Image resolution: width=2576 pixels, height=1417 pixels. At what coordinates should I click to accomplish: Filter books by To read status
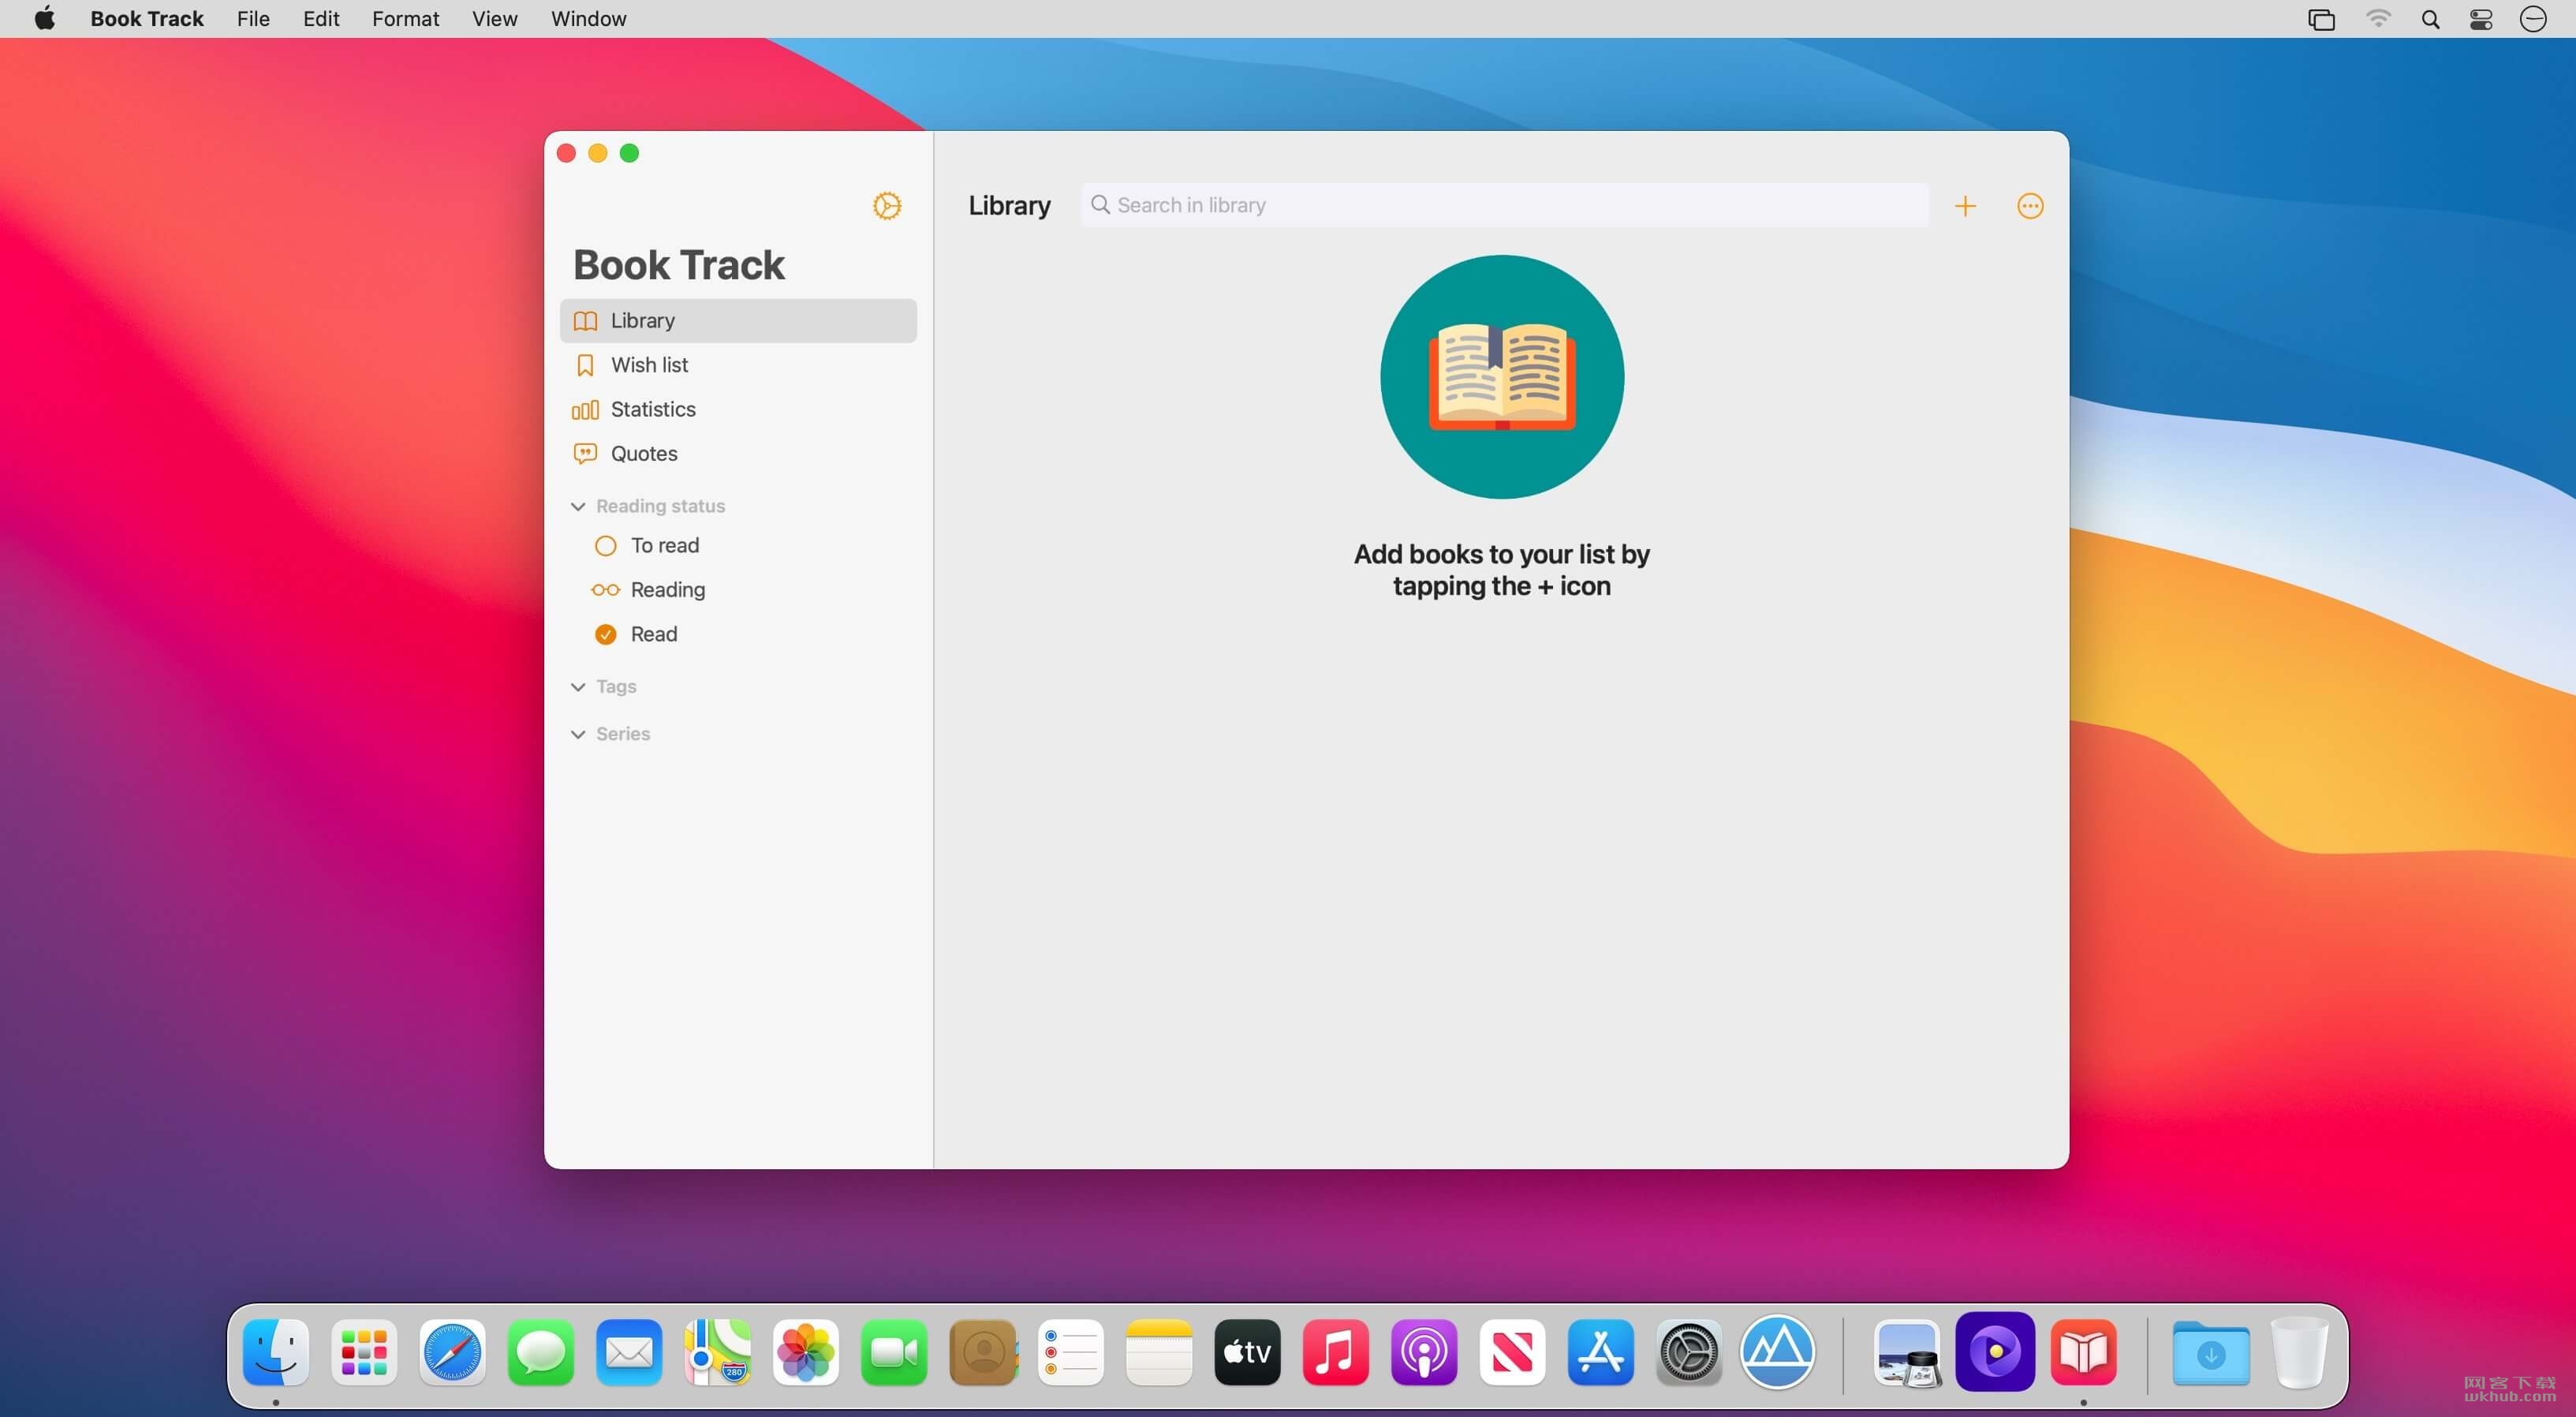coord(738,545)
